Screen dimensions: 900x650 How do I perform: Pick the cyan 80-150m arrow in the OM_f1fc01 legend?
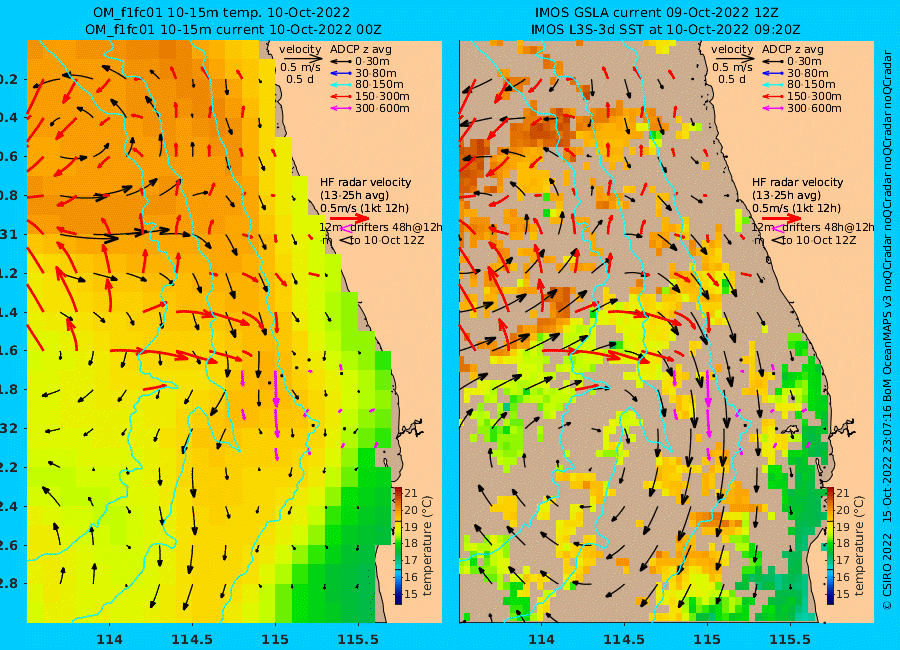pyautogui.click(x=341, y=84)
